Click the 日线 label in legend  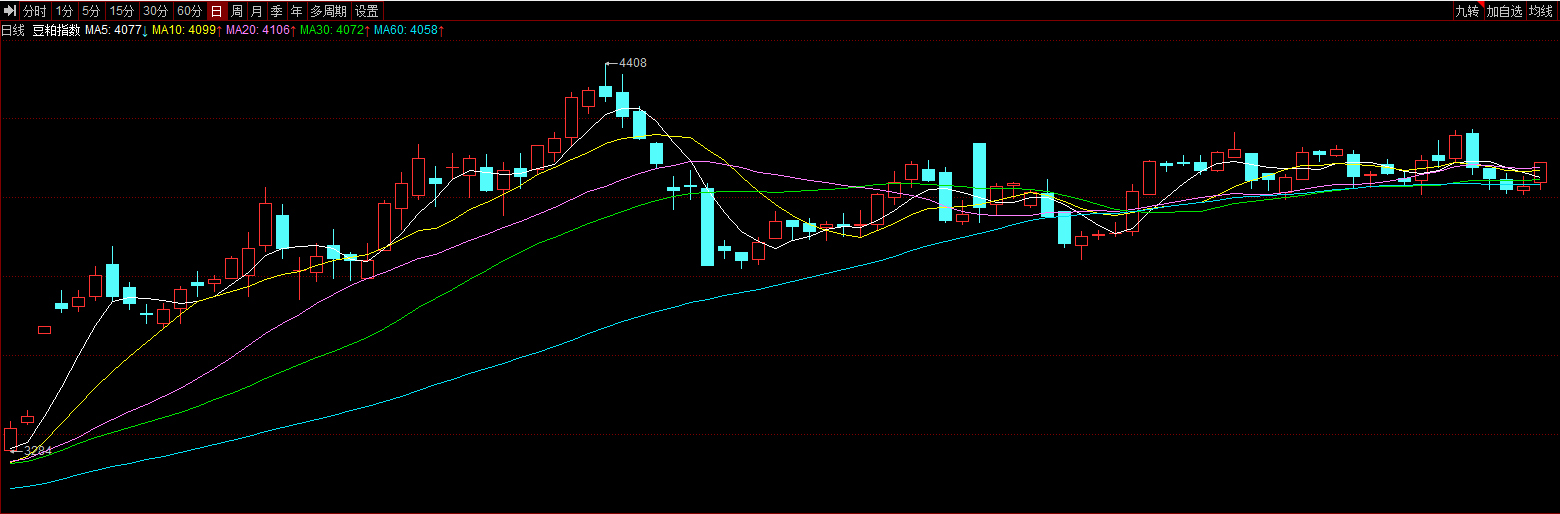13,31
